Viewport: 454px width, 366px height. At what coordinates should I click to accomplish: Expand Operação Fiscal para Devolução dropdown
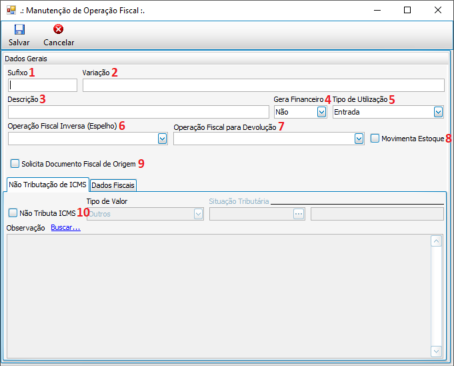point(359,138)
